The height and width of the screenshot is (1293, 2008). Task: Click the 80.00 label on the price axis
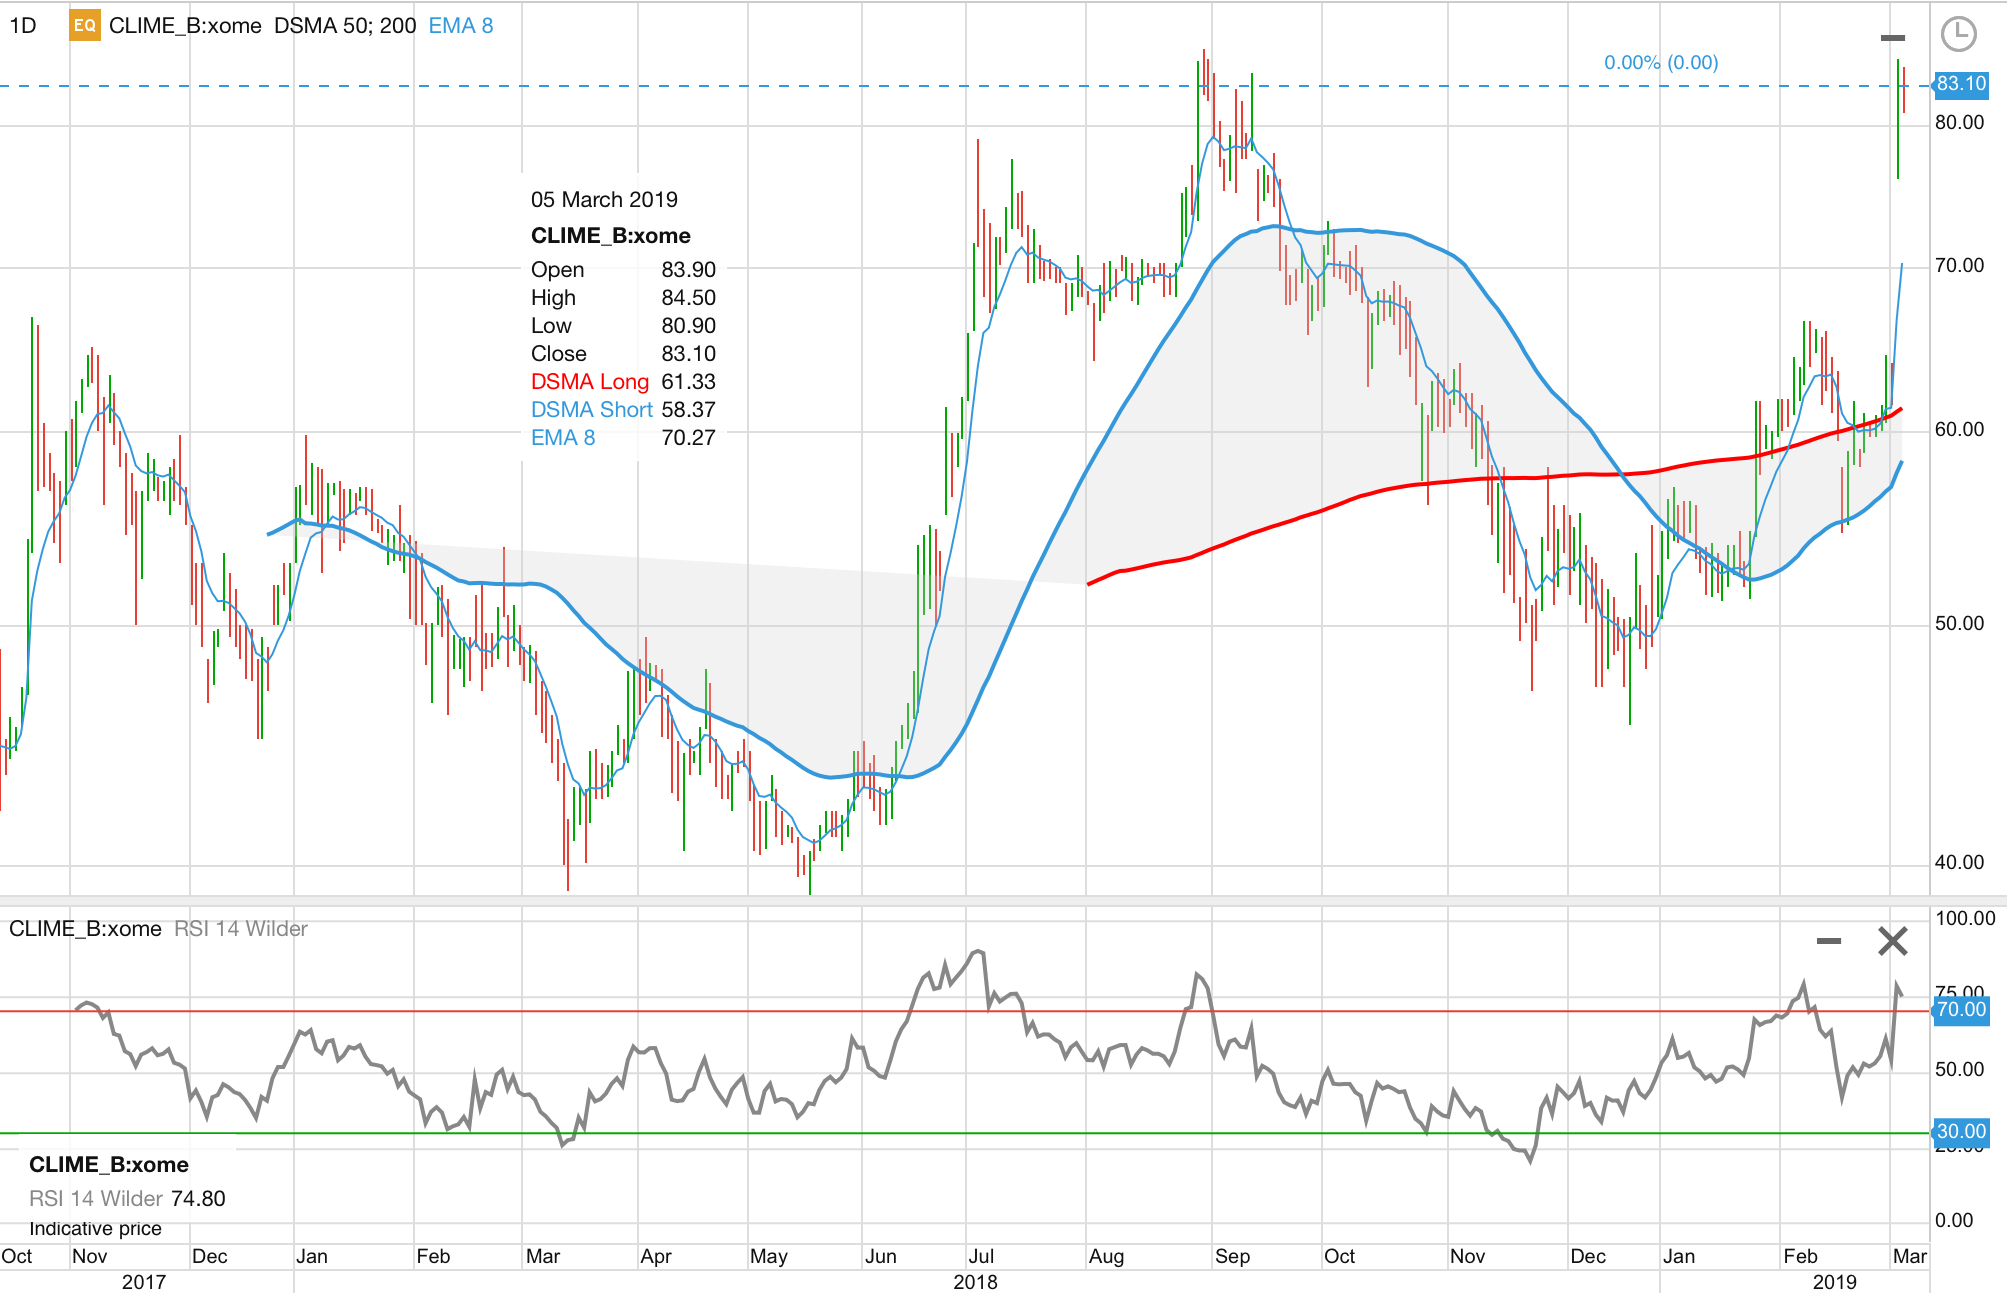pyautogui.click(x=1959, y=123)
